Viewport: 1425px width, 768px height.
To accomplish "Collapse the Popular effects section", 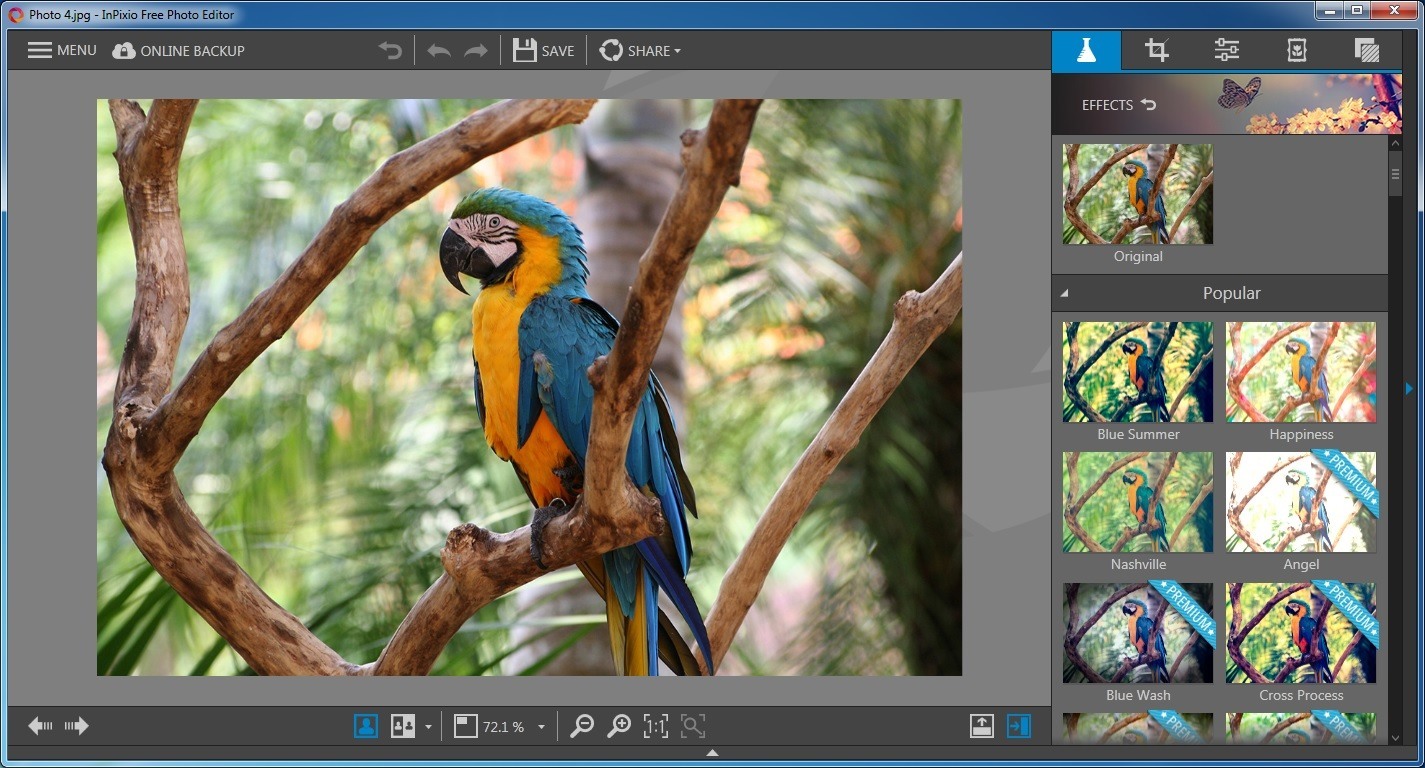I will click(x=1064, y=293).
